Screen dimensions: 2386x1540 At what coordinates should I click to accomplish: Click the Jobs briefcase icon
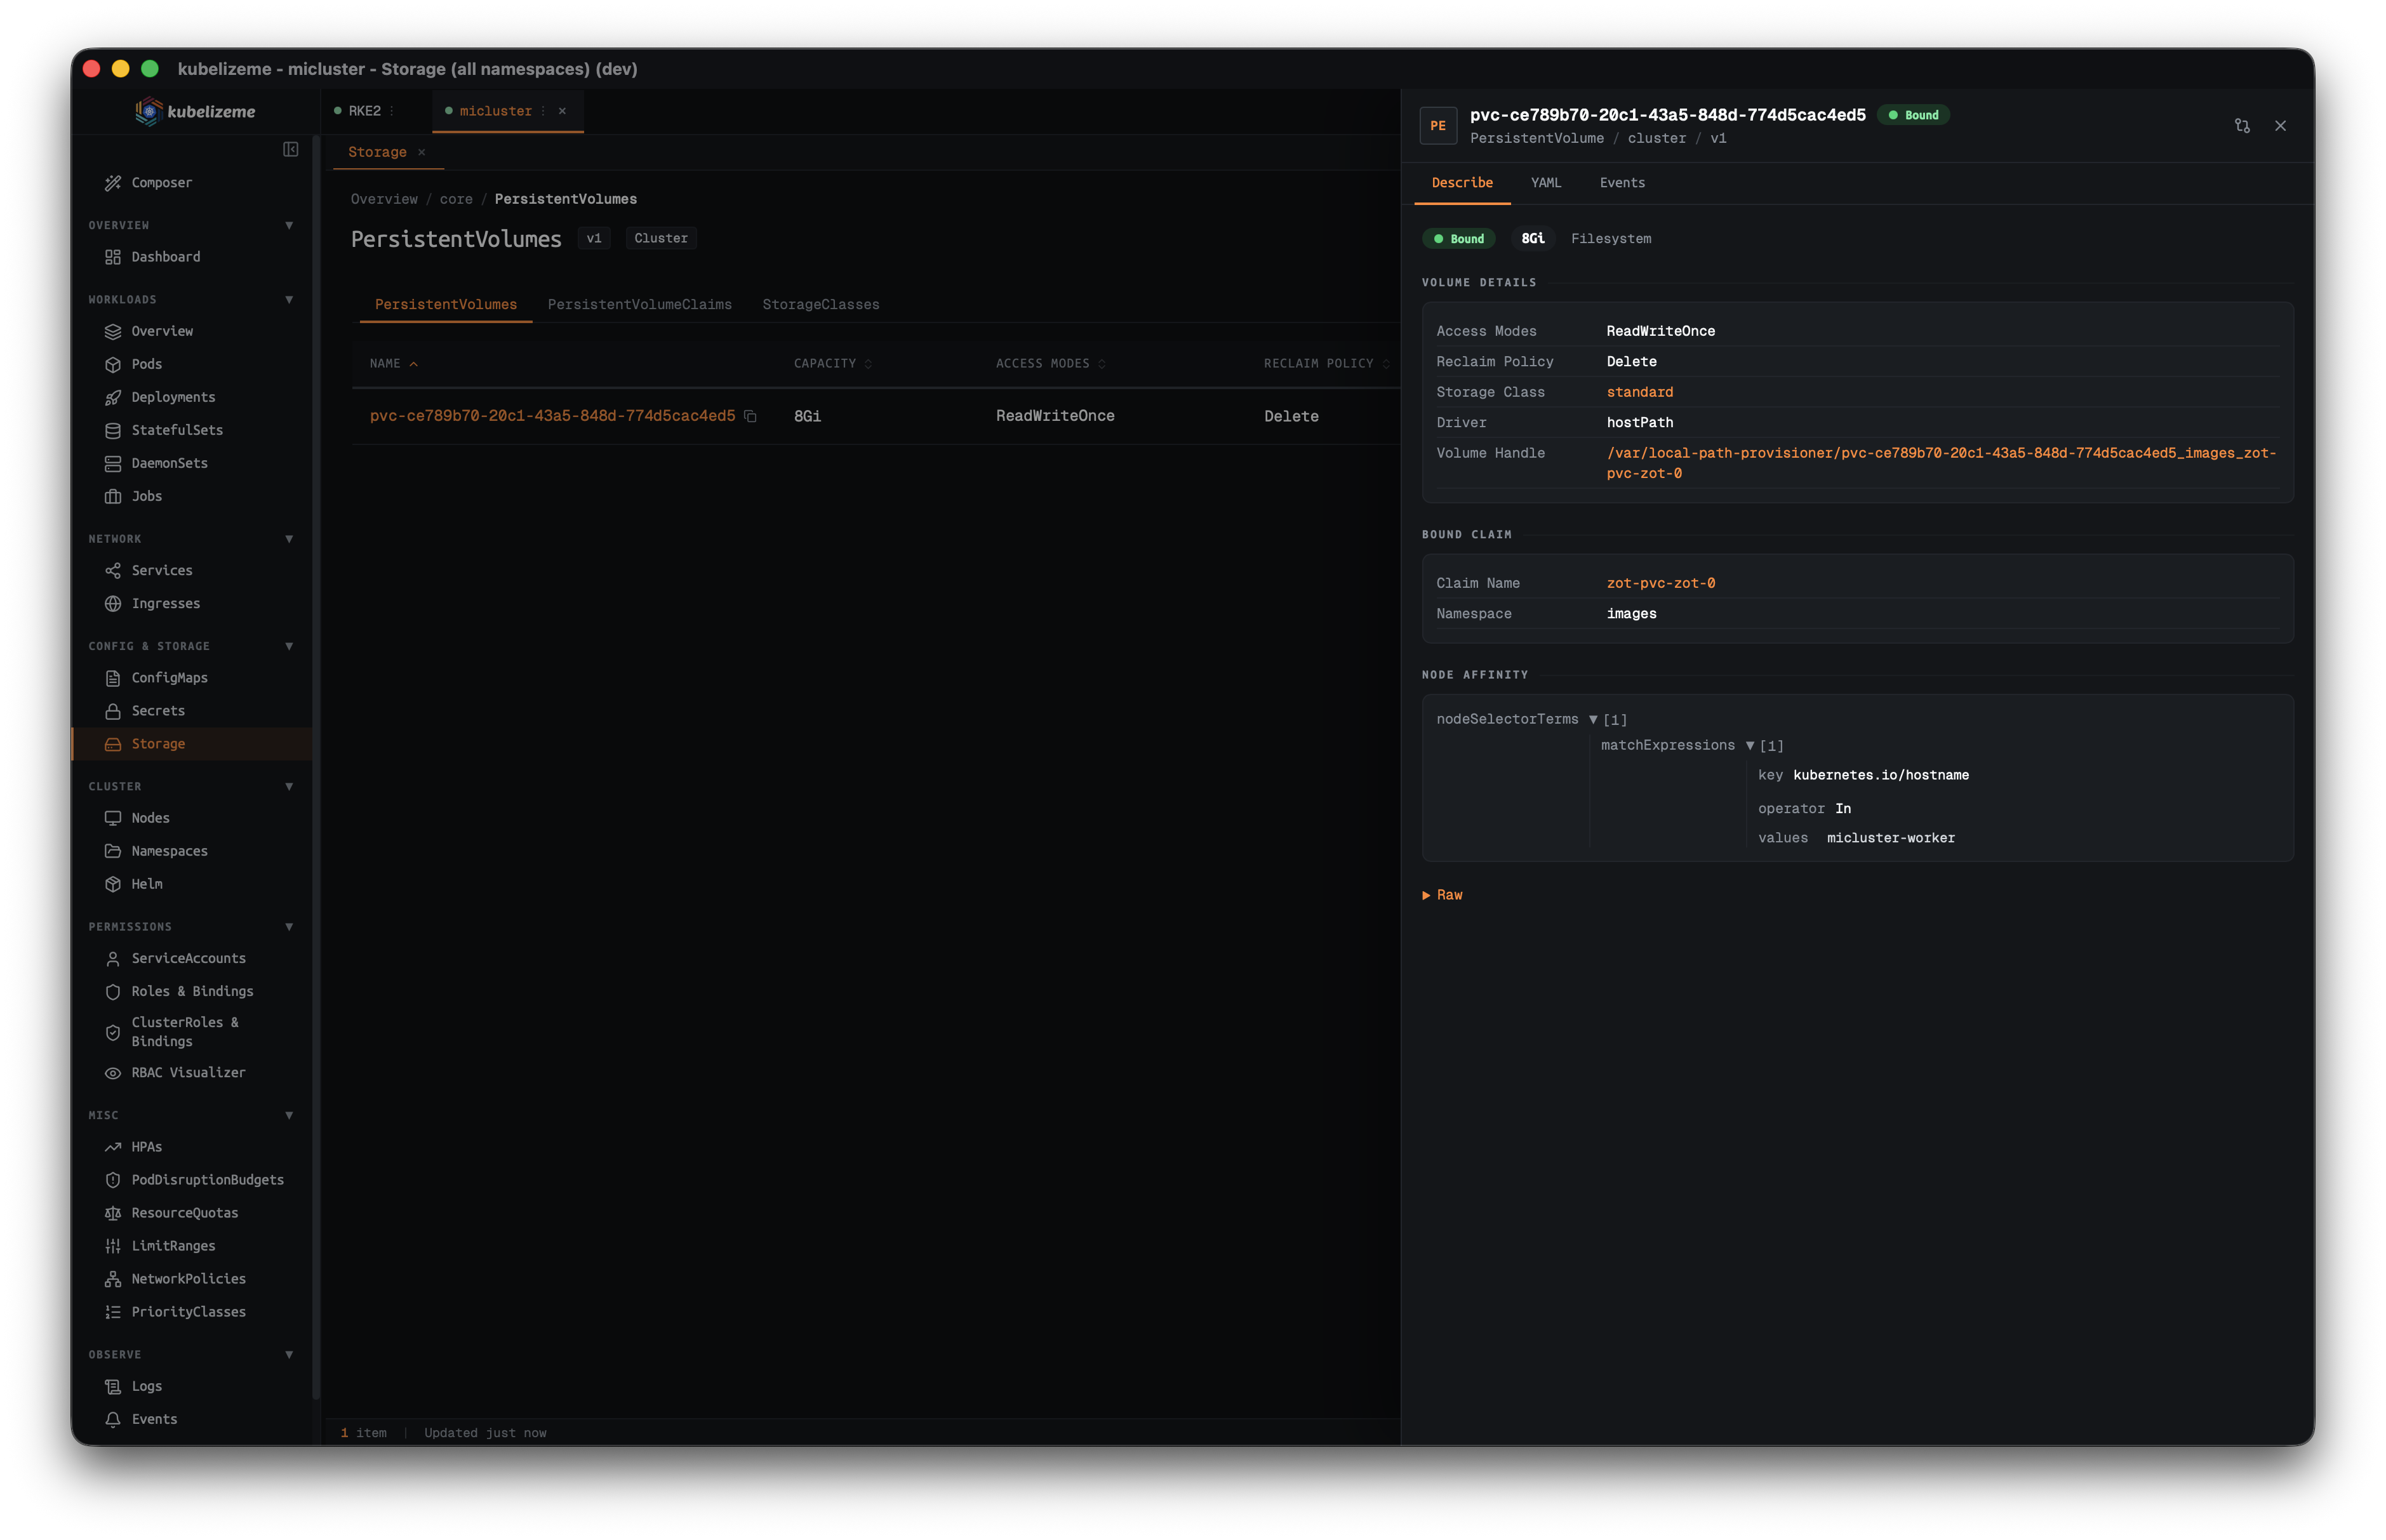coord(113,496)
